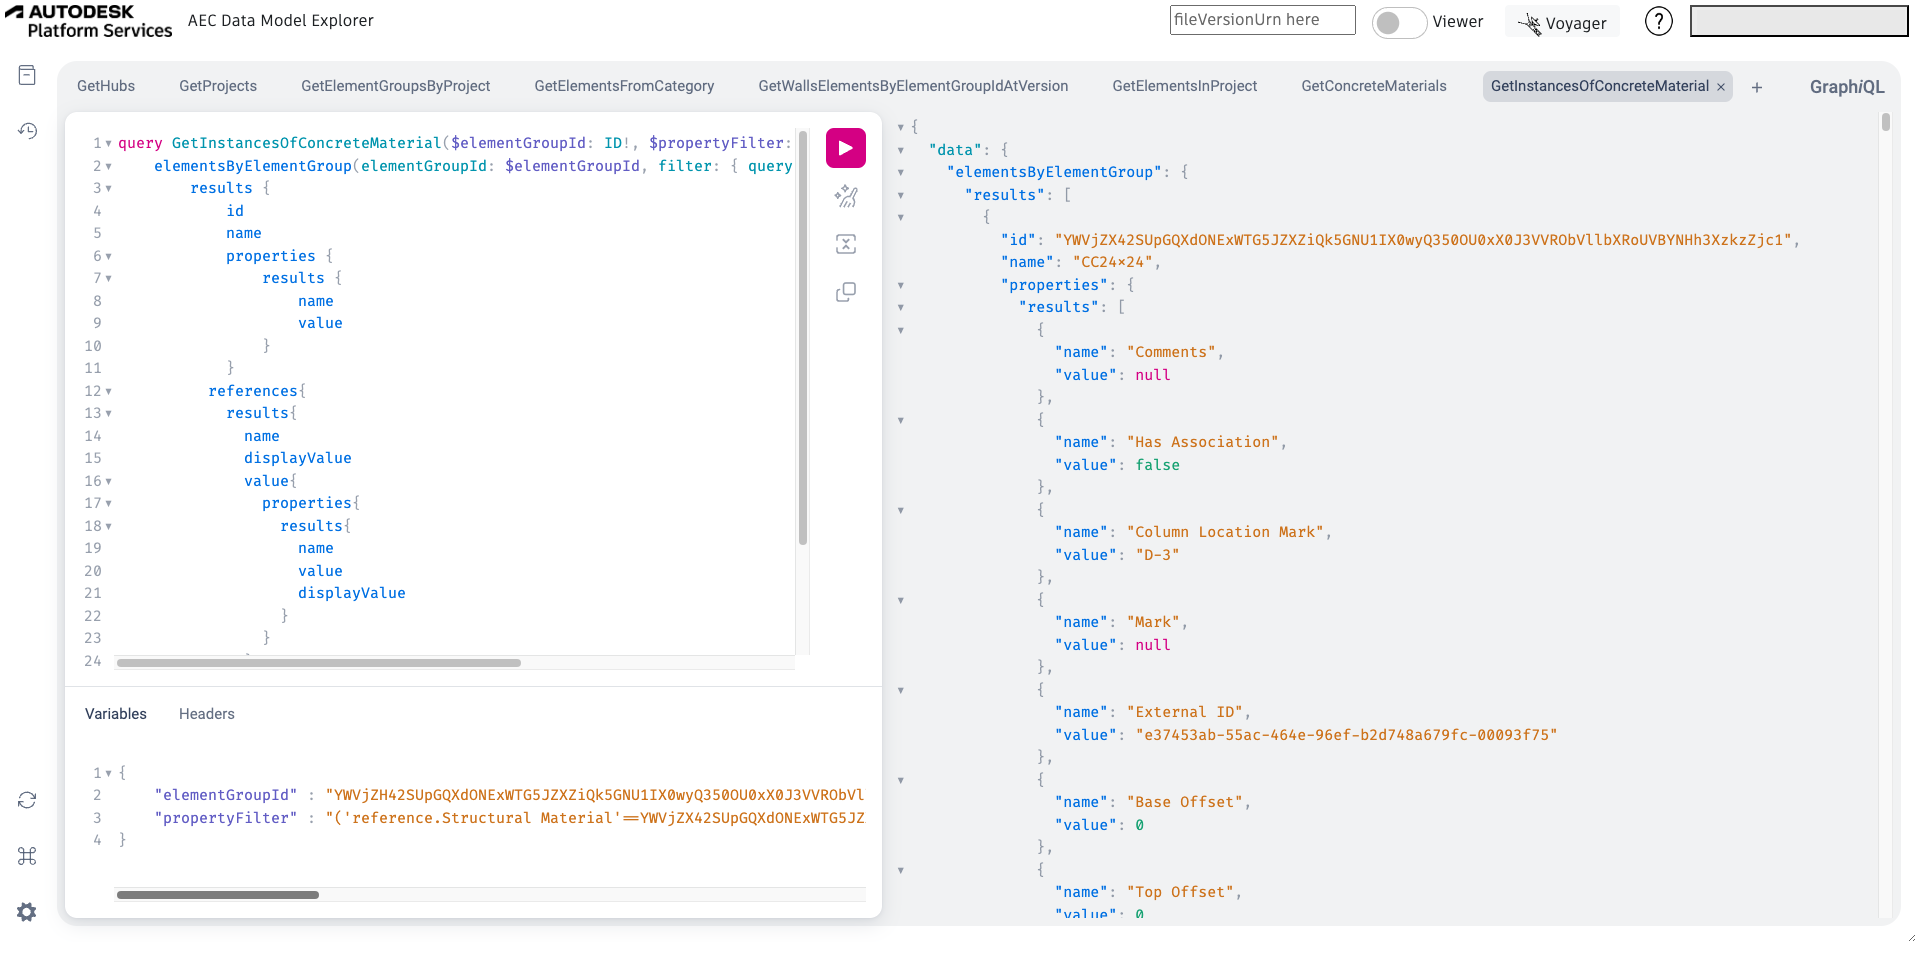Switch to the GetConcreteMaterials tab
Viewport: 1915px width, 962px height.
[x=1373, y=86]
